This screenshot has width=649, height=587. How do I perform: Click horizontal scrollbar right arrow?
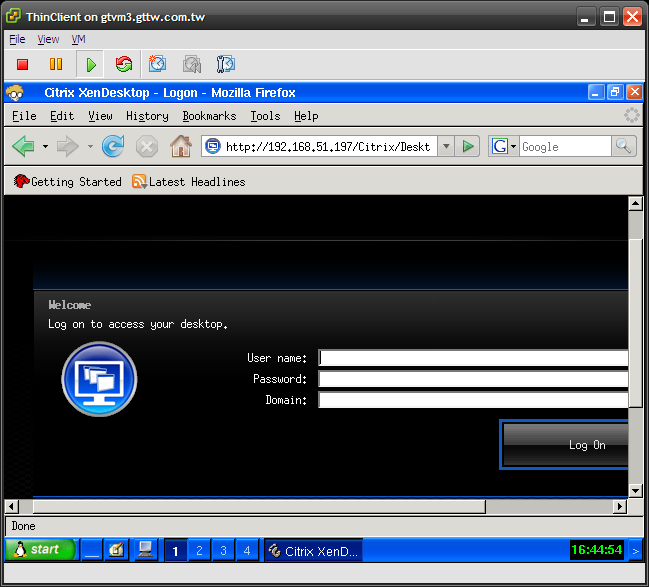[x=619, y=506]
